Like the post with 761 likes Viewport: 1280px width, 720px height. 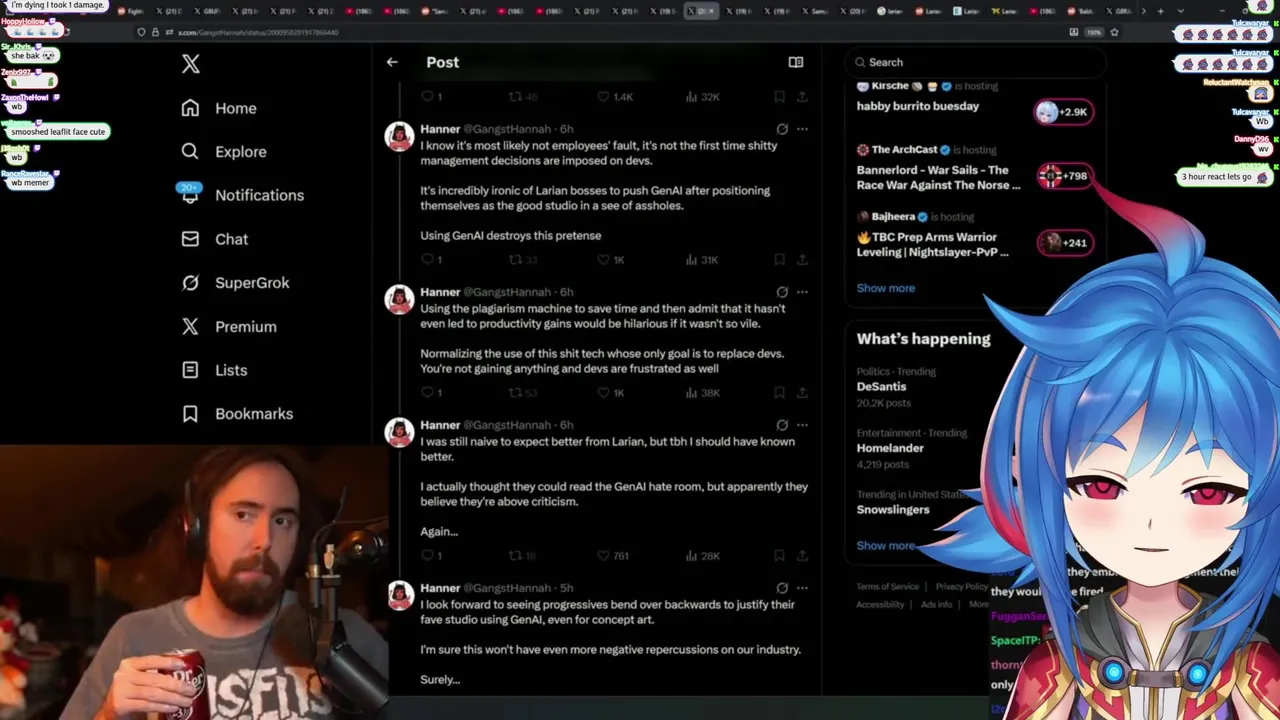pos(613,556)
